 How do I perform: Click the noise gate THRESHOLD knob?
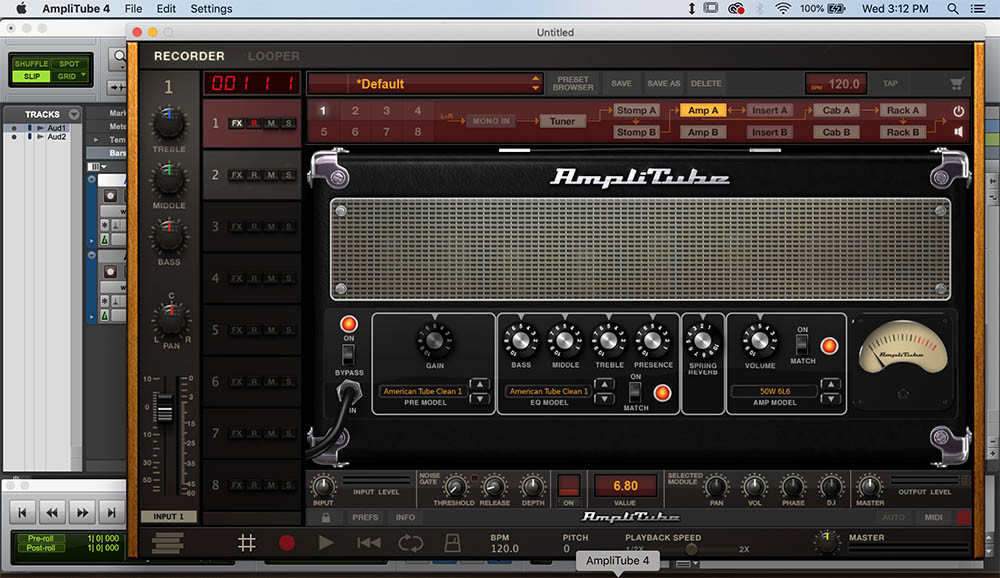click(x=455, y=487)
